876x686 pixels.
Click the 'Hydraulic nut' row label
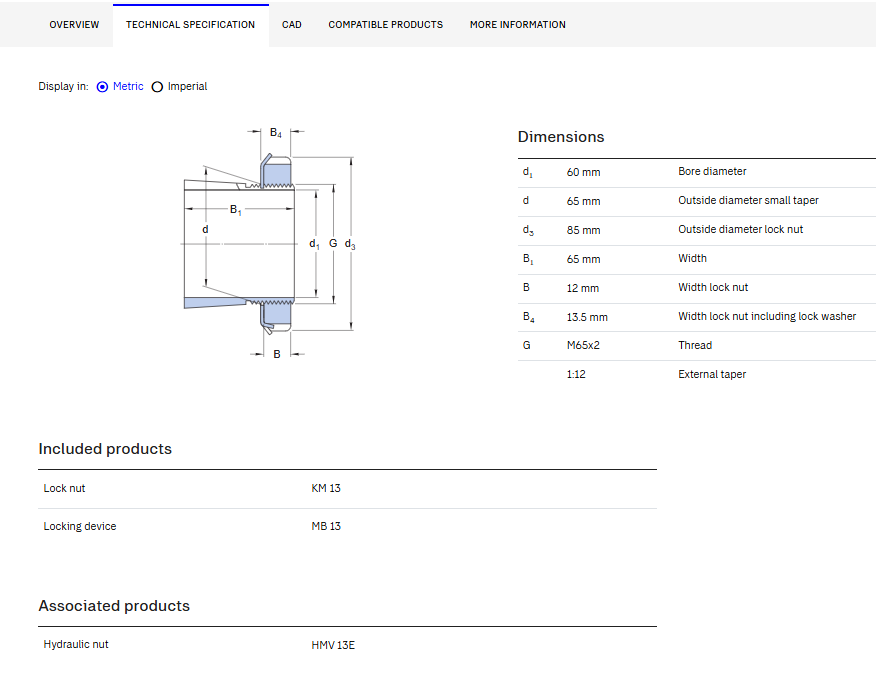[x=76, y=644]
